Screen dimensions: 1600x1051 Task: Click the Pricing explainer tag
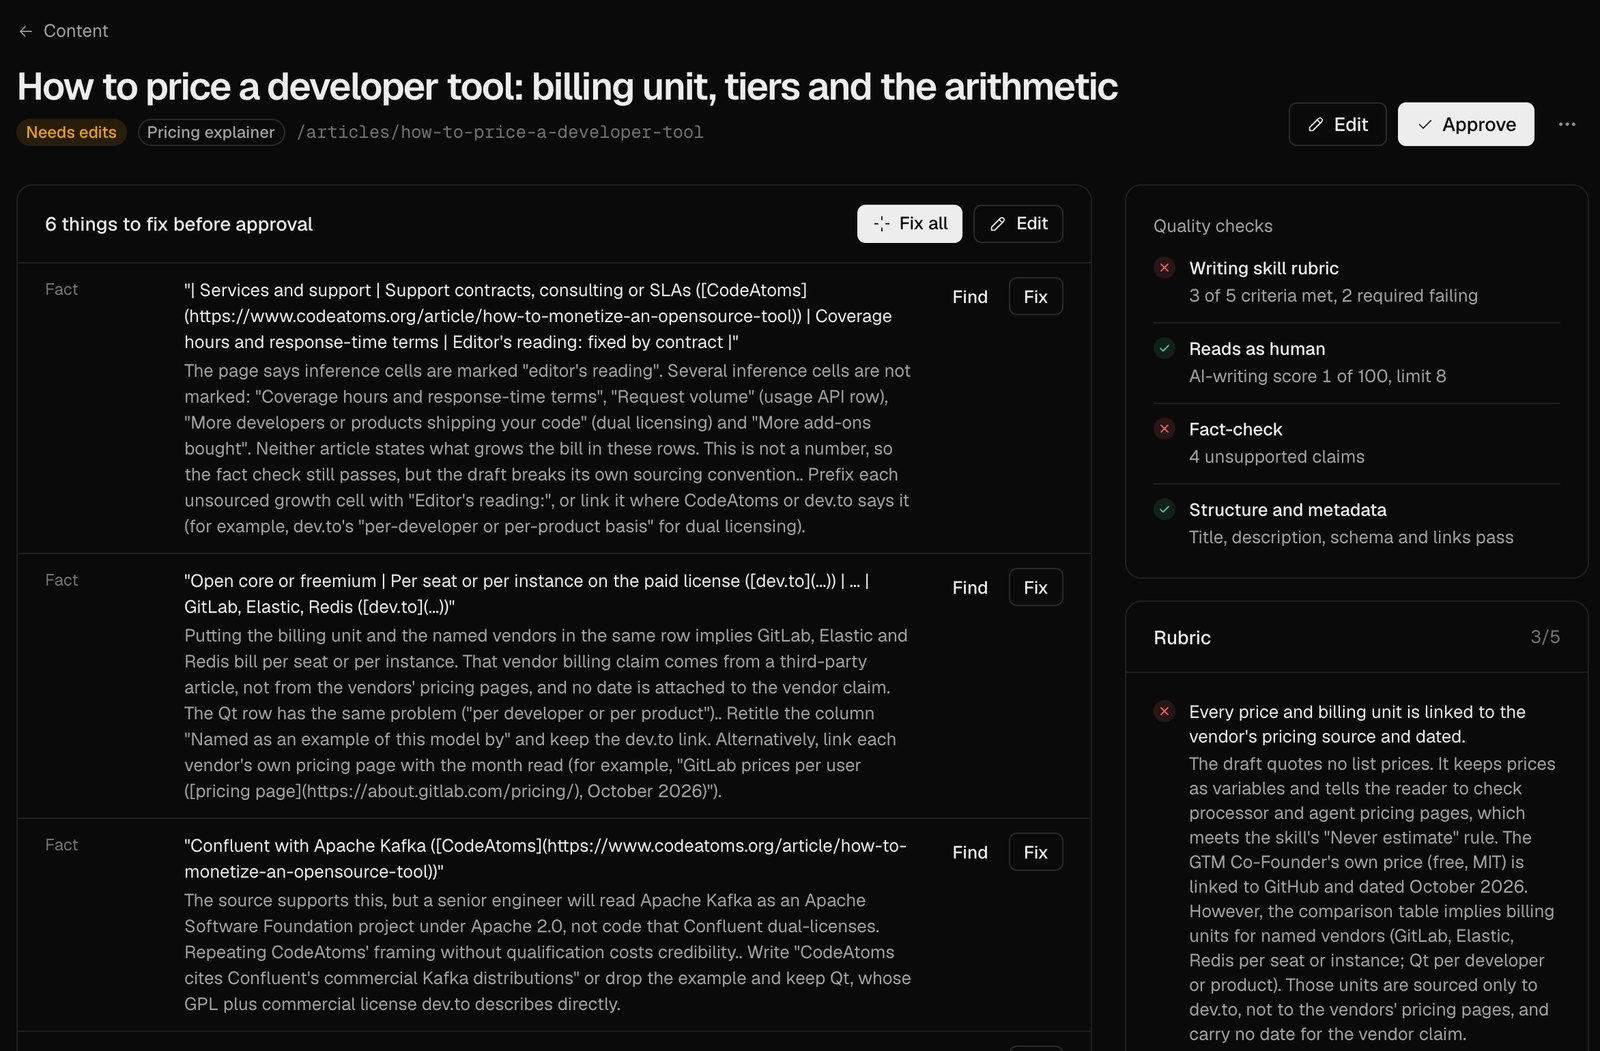click(x=211, y=132)
